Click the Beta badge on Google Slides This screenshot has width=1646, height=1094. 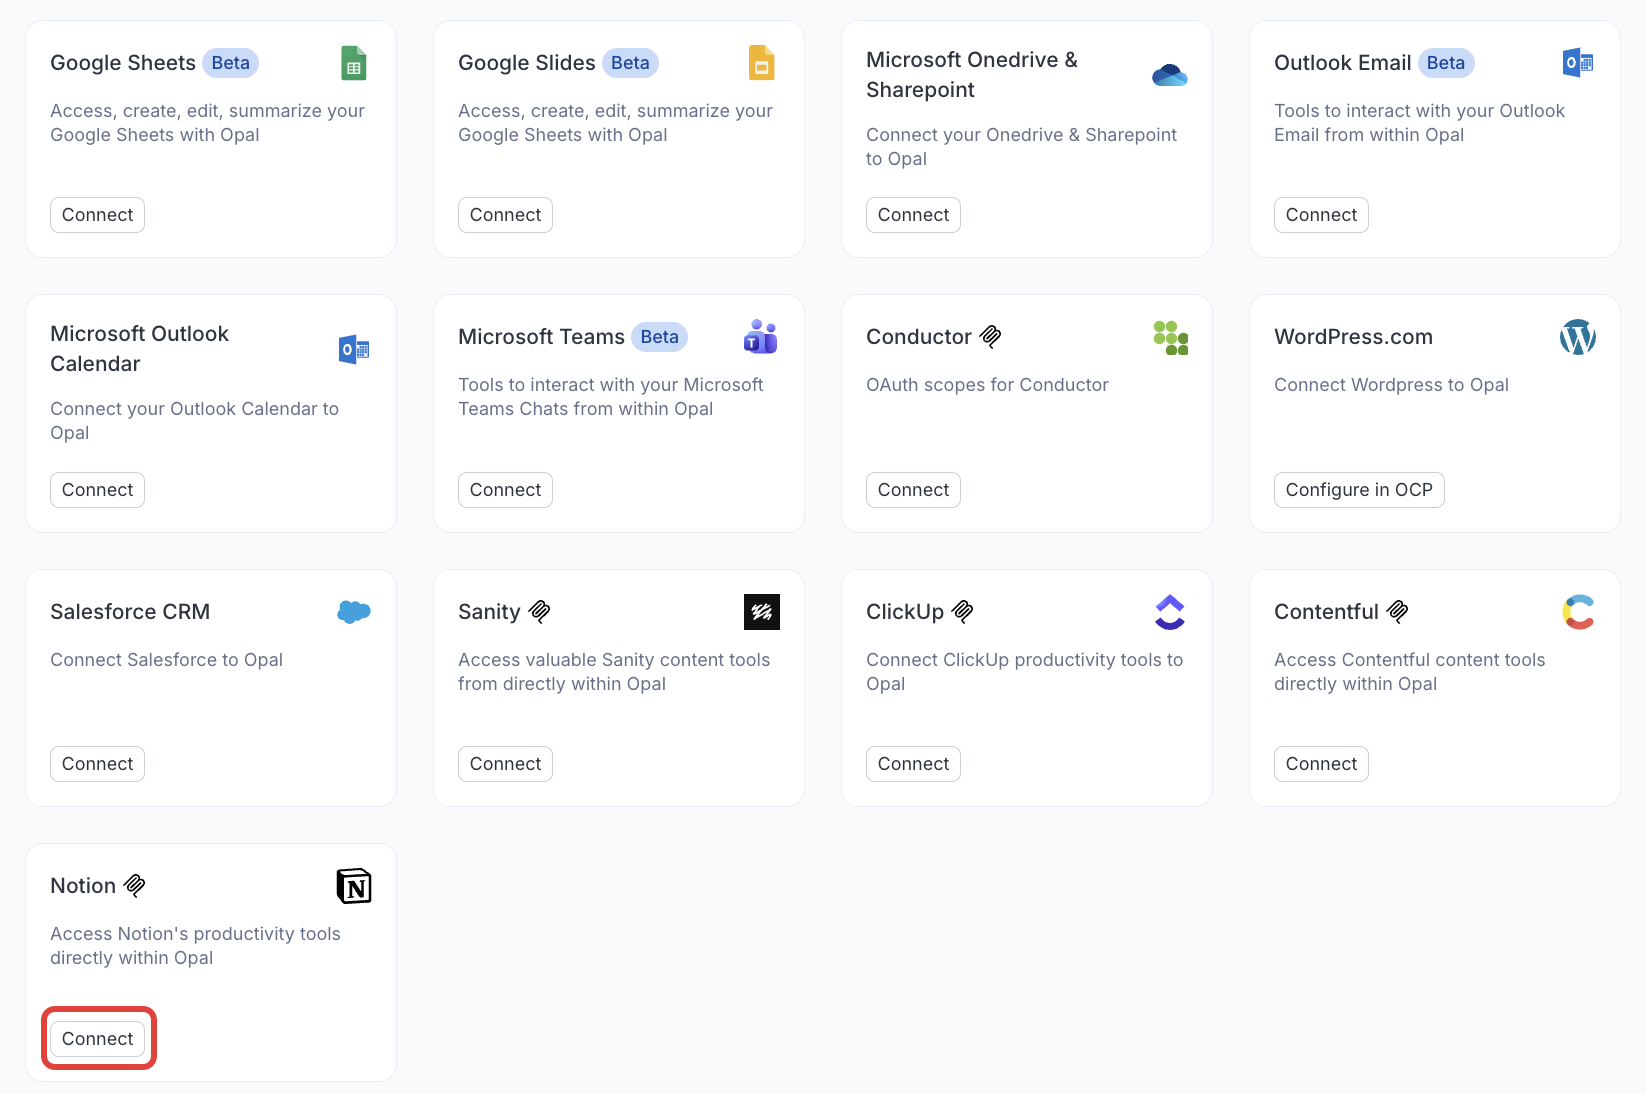coord(630,63)
